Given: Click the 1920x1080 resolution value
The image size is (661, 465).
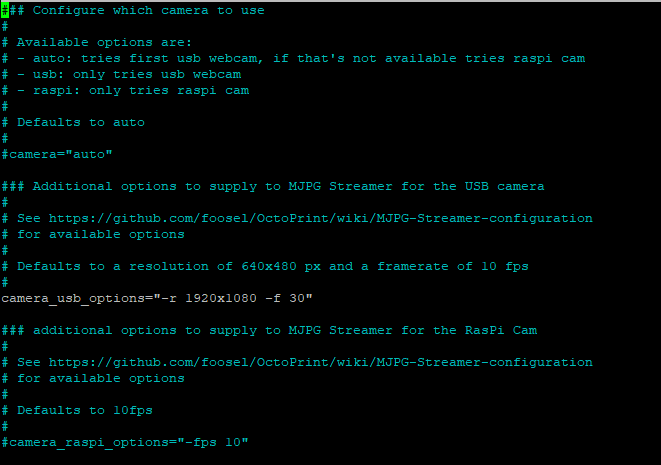Looking at the screenshot, I should point(221,298).
